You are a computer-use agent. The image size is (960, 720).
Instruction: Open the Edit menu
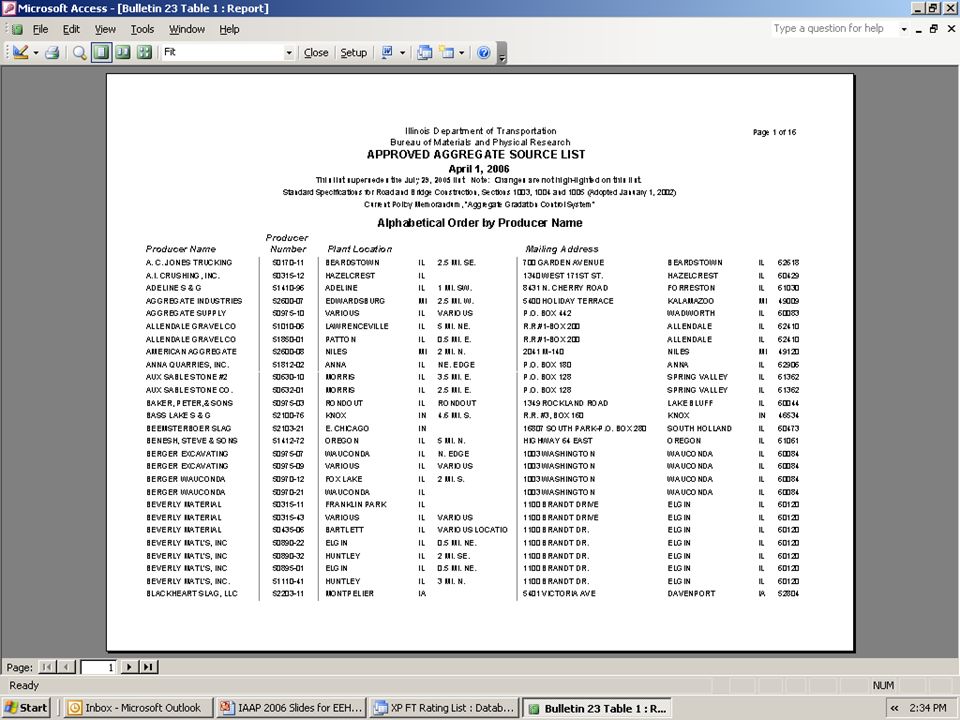click(71, 29)
